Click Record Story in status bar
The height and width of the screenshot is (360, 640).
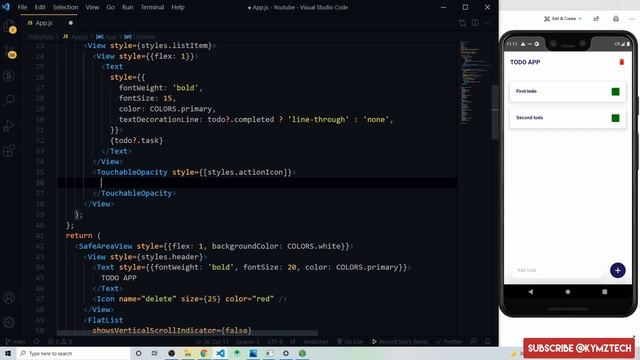(400, 341)
